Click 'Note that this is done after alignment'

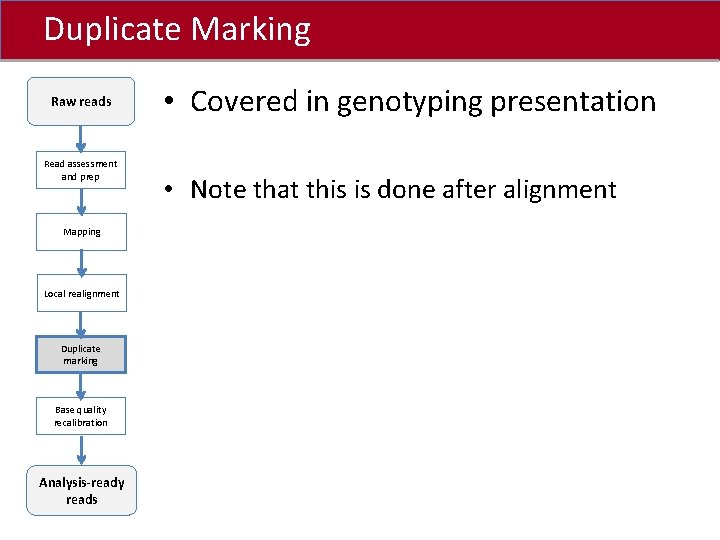[403, 190]
